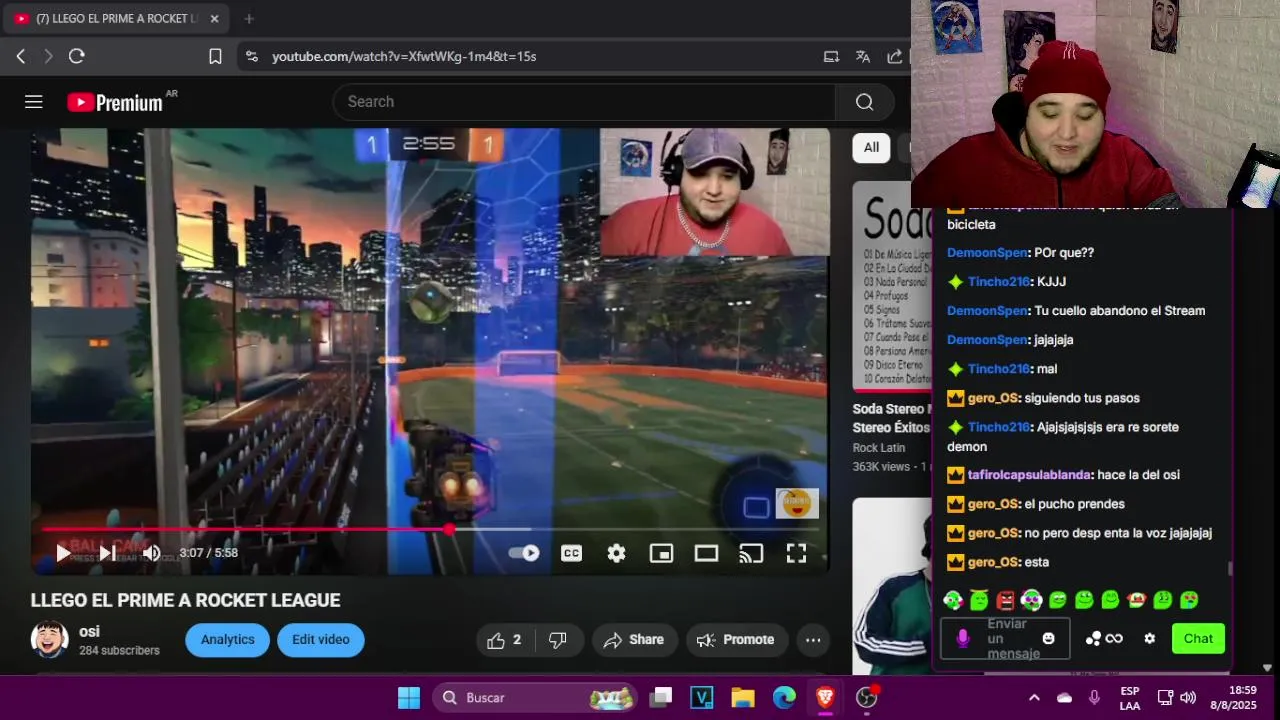Click the magnifier search button
This screenshot has height=720, width=1280.
[x=865, y=102]
